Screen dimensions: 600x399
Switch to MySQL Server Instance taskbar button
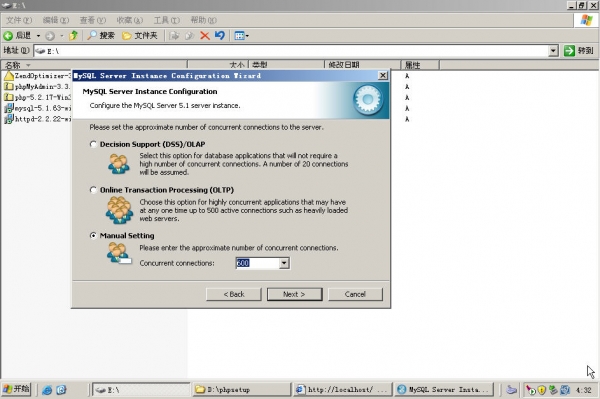(444, 390)
